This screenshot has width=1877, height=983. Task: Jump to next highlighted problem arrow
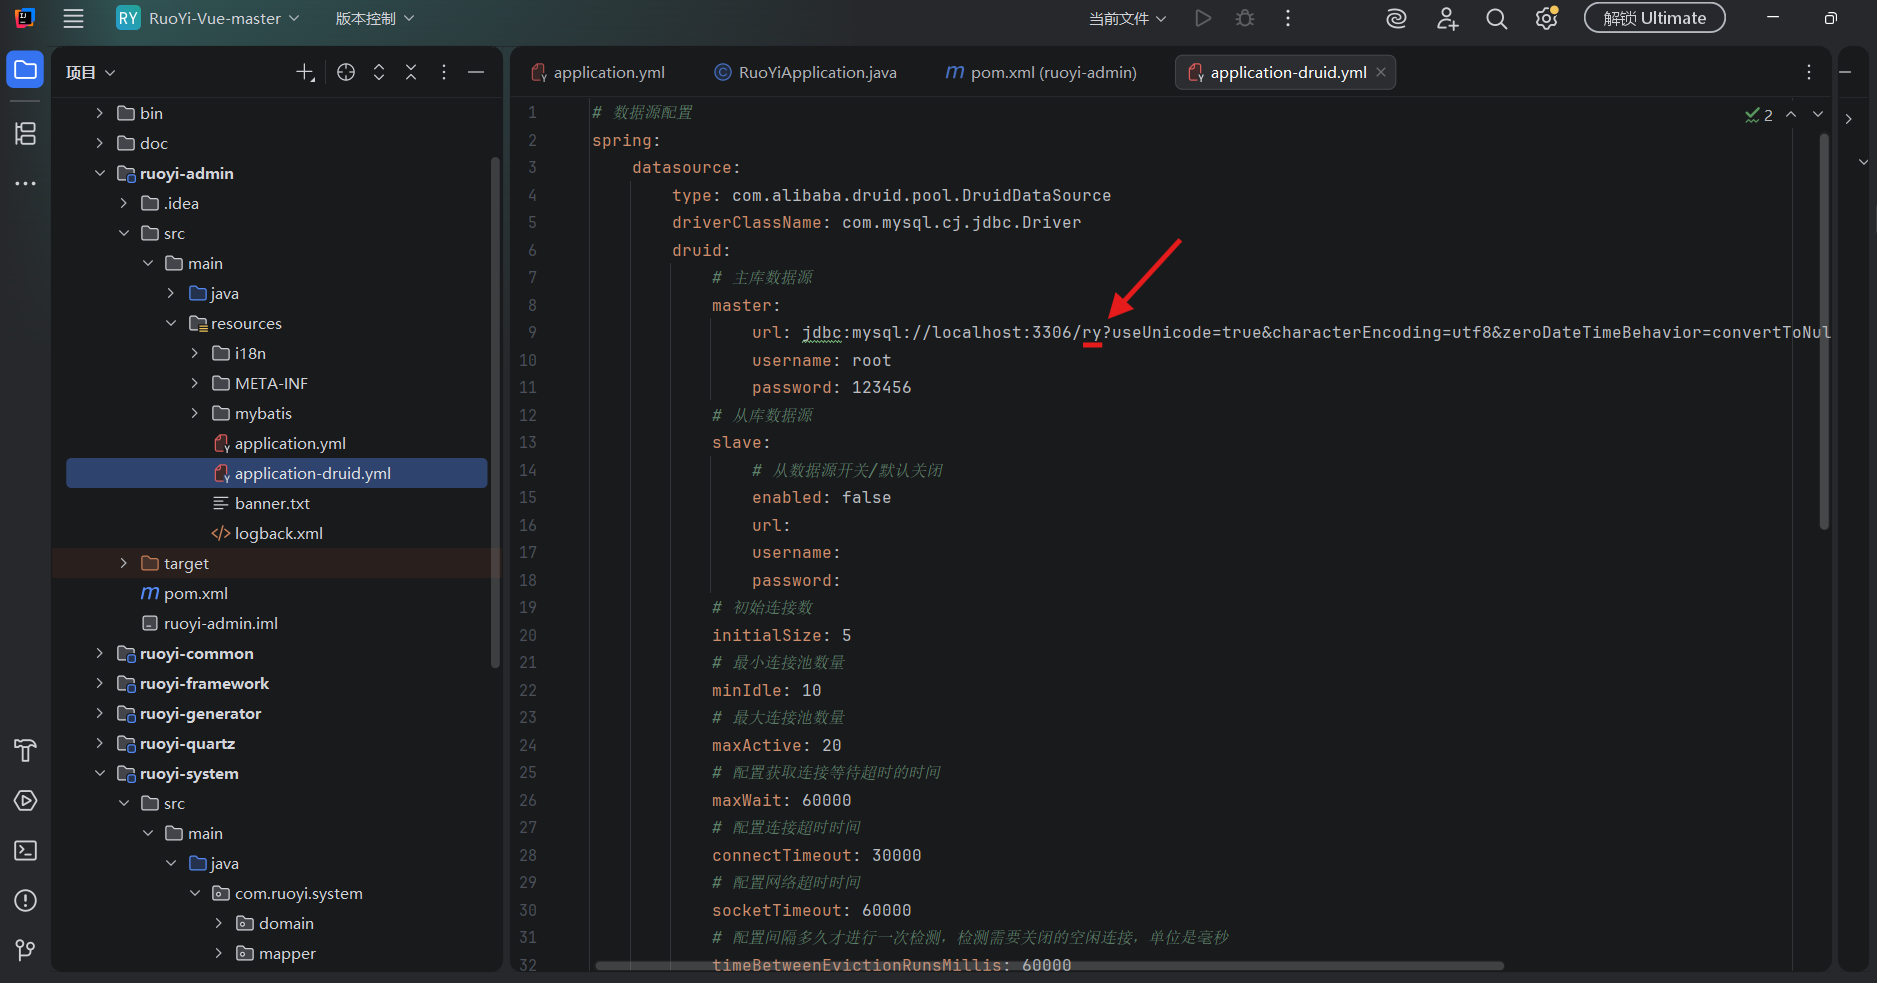pyautogui.click(x=1818, y=114)
